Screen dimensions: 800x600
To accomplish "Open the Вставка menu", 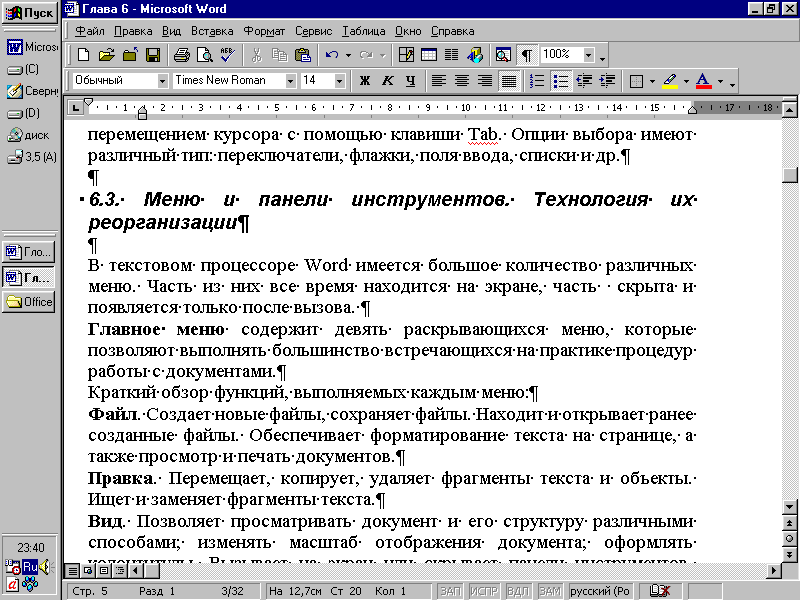I will tap(212, 31).
